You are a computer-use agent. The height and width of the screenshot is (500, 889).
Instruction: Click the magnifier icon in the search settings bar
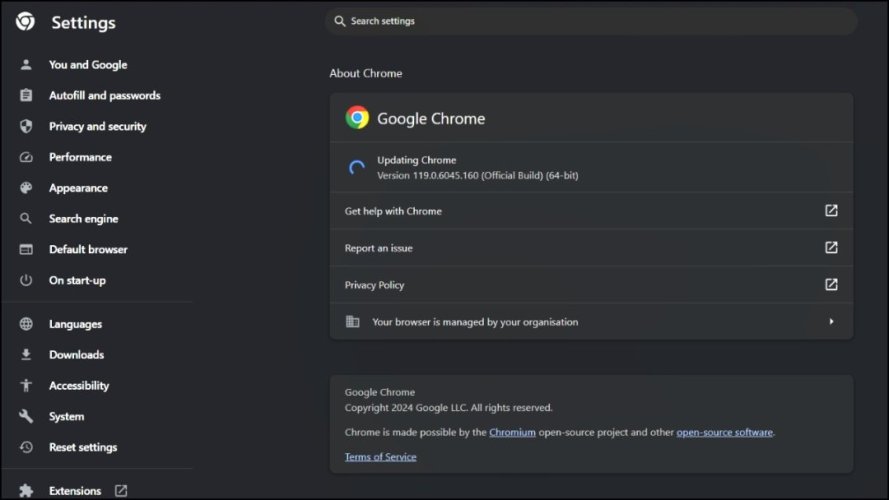click(340, 21)
